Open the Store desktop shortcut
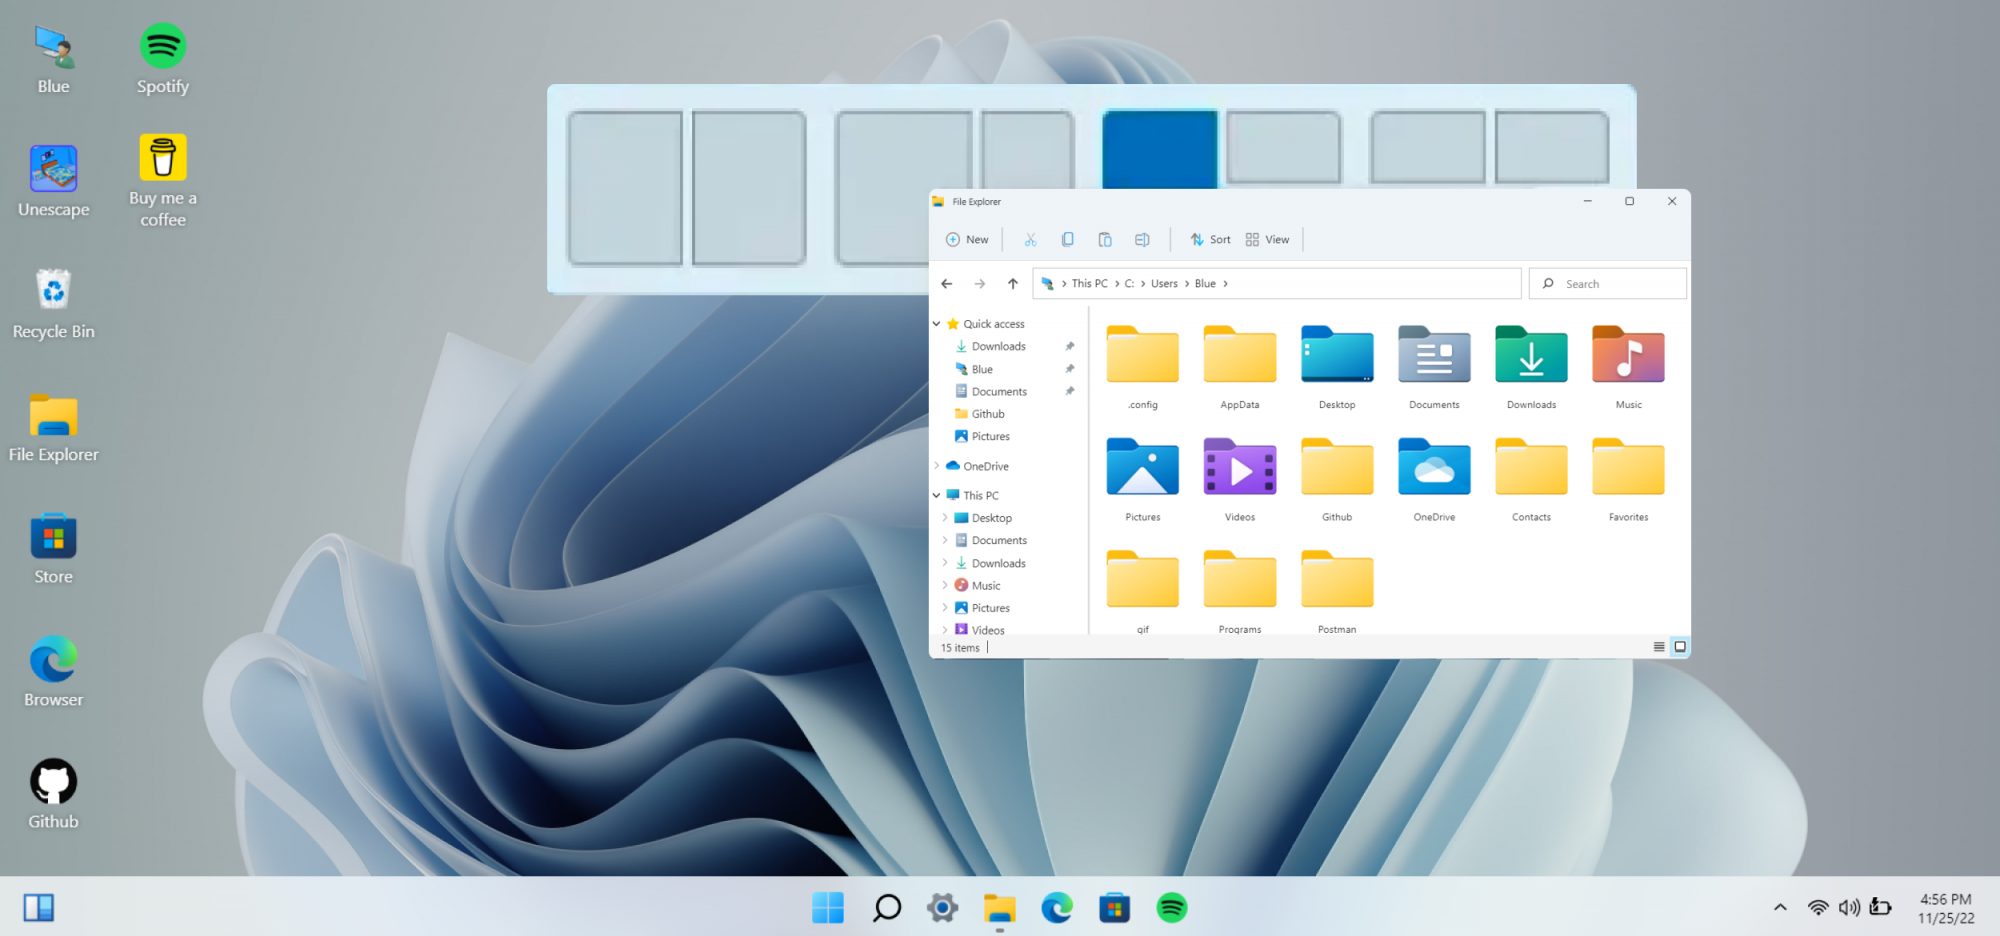This screenshot has width=2000, height=936. coord(54,549)
